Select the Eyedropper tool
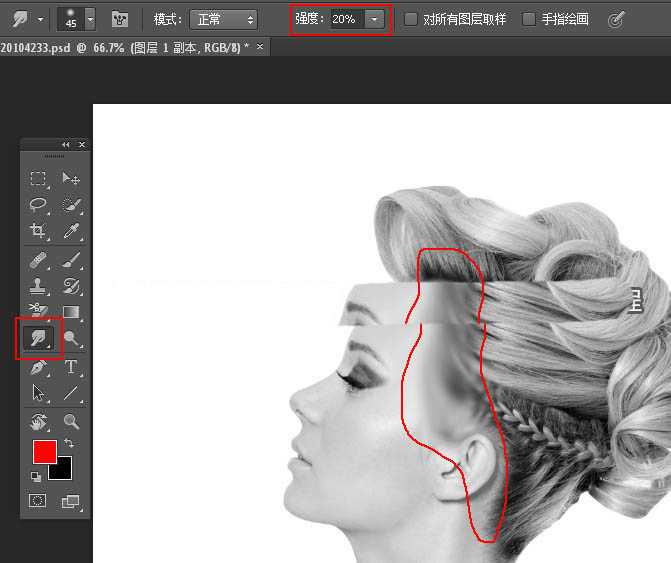Image resolution: width=671 pixels, height=563 pixels. [71, 231]
